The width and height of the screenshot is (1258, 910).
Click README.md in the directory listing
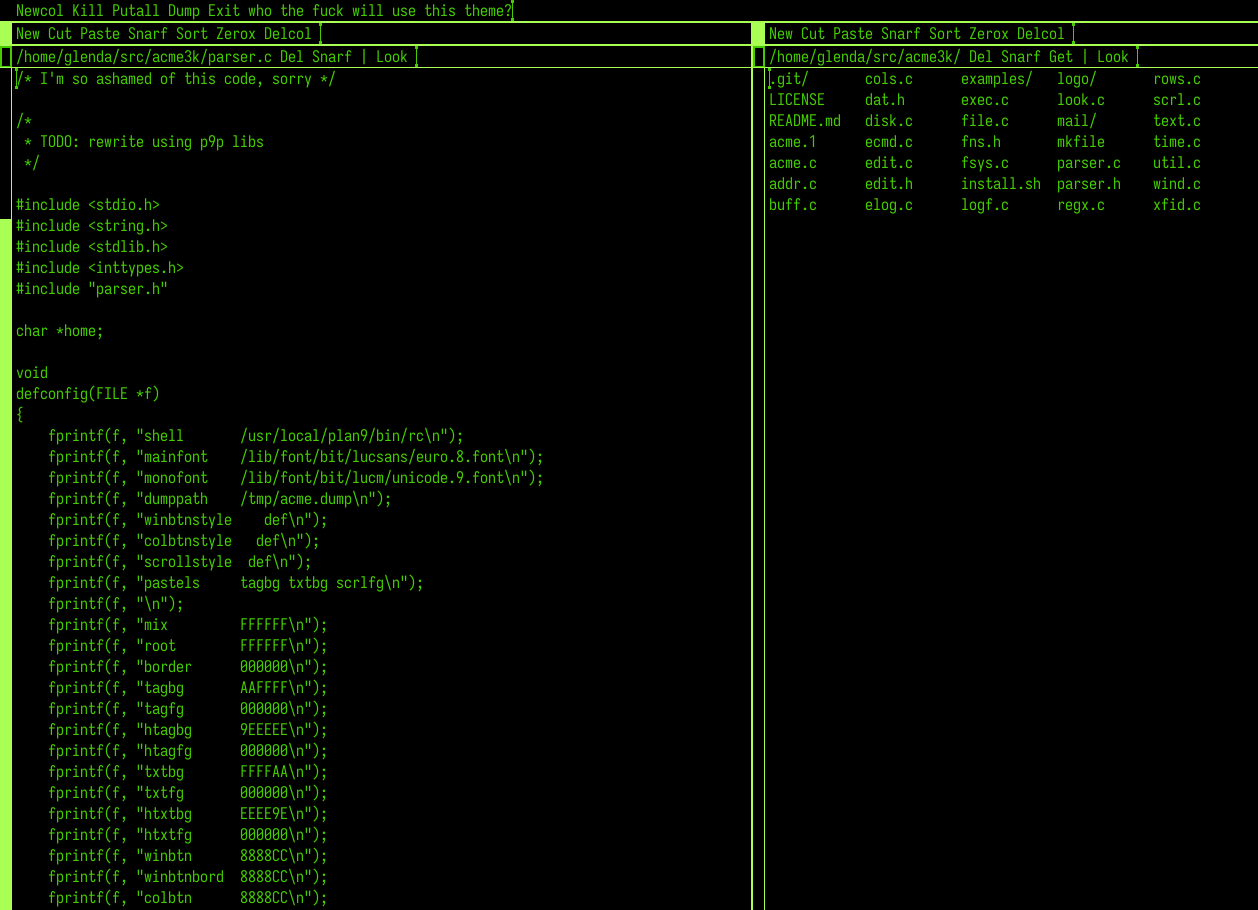pos(805,121)
